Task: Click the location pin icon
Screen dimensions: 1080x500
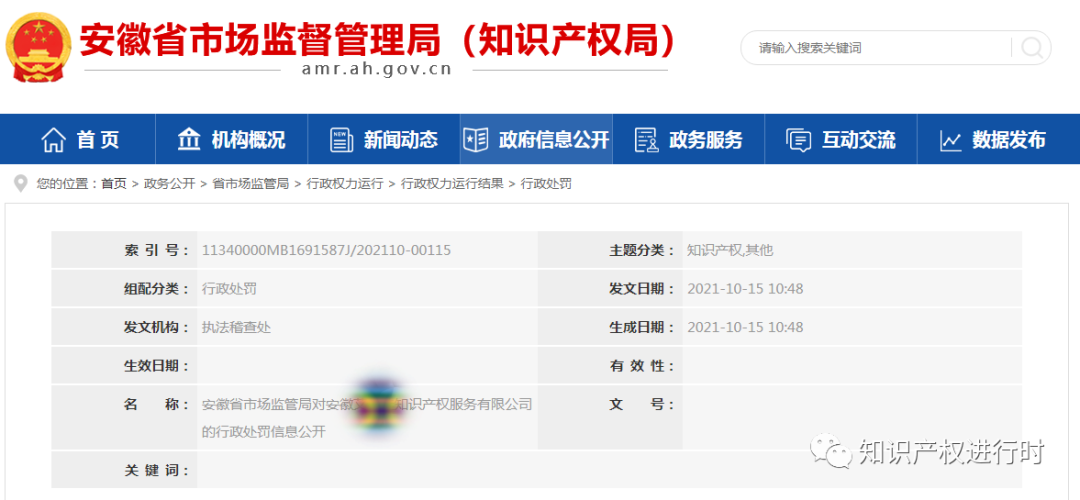Action: coord(21,183)
